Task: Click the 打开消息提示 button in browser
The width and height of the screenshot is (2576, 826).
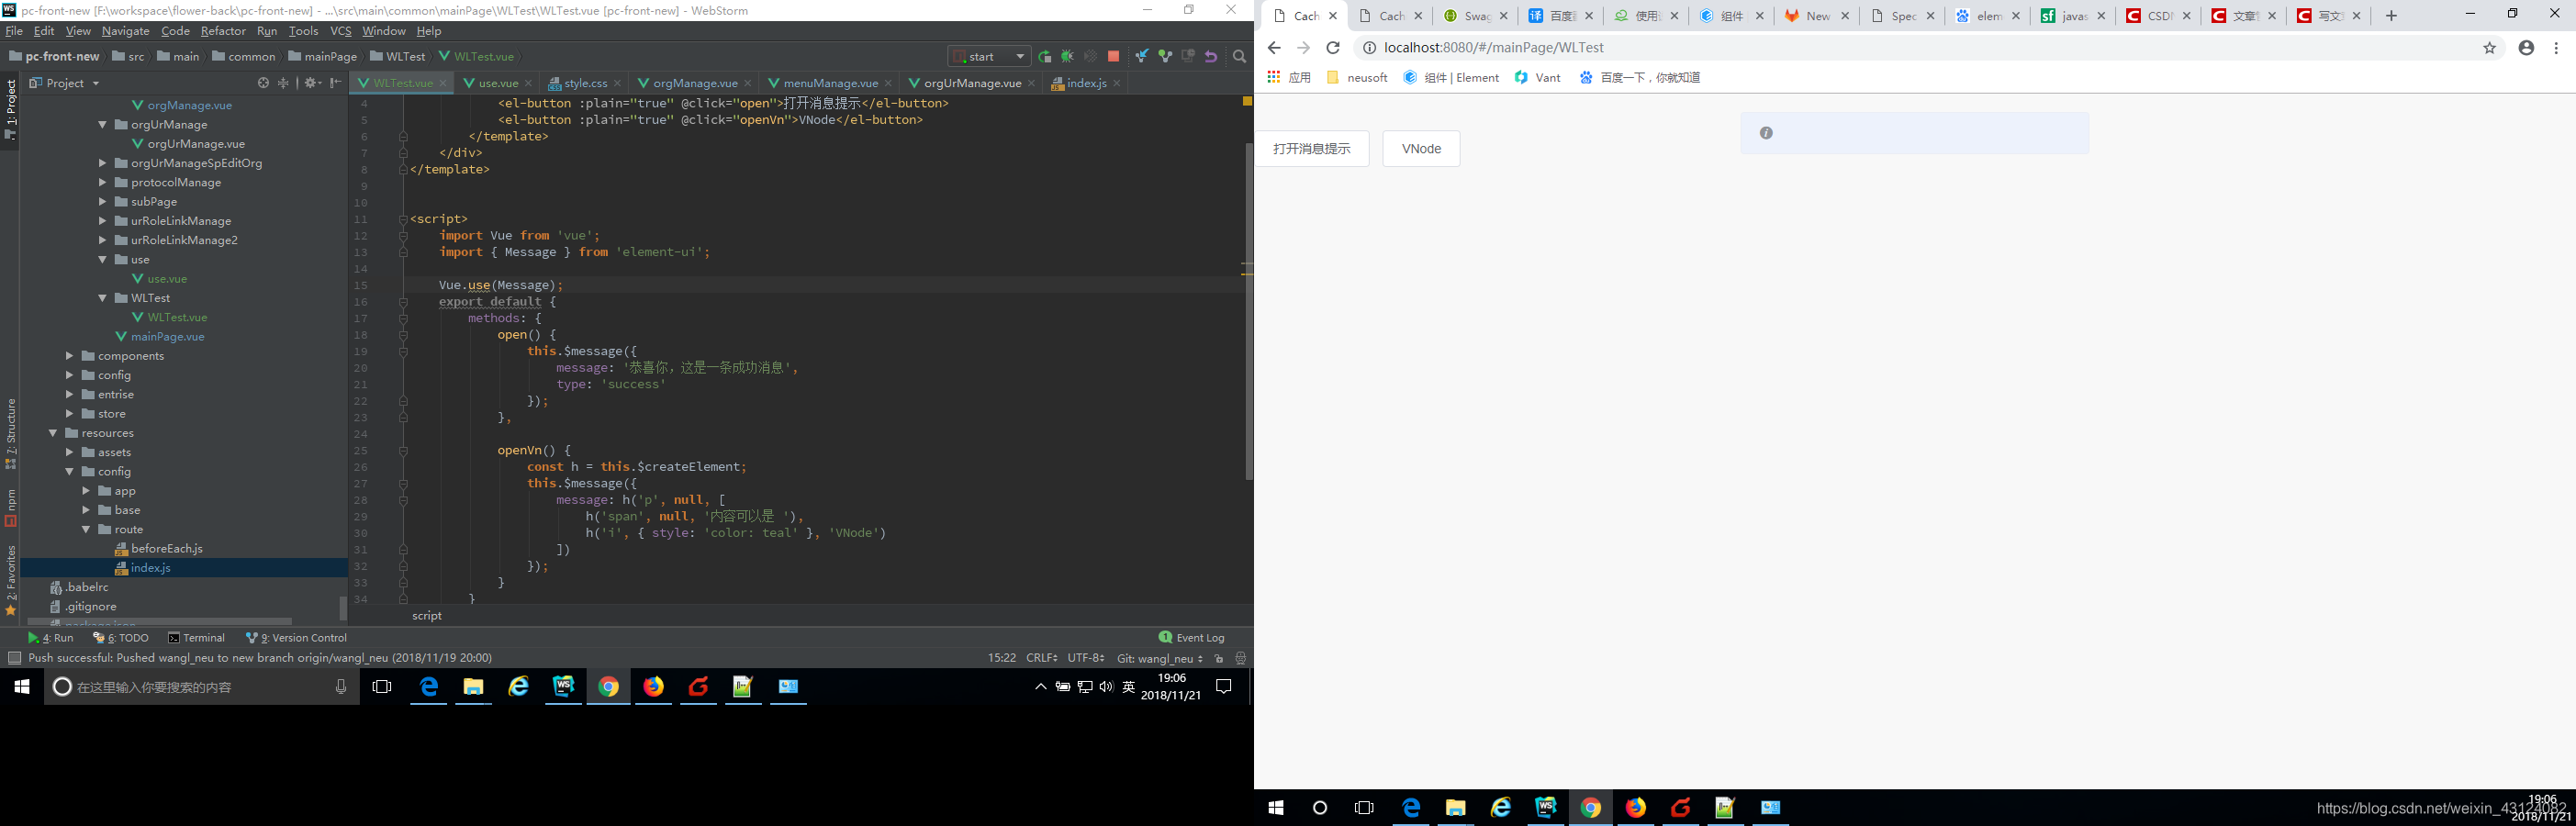Action: [1312, 149]
